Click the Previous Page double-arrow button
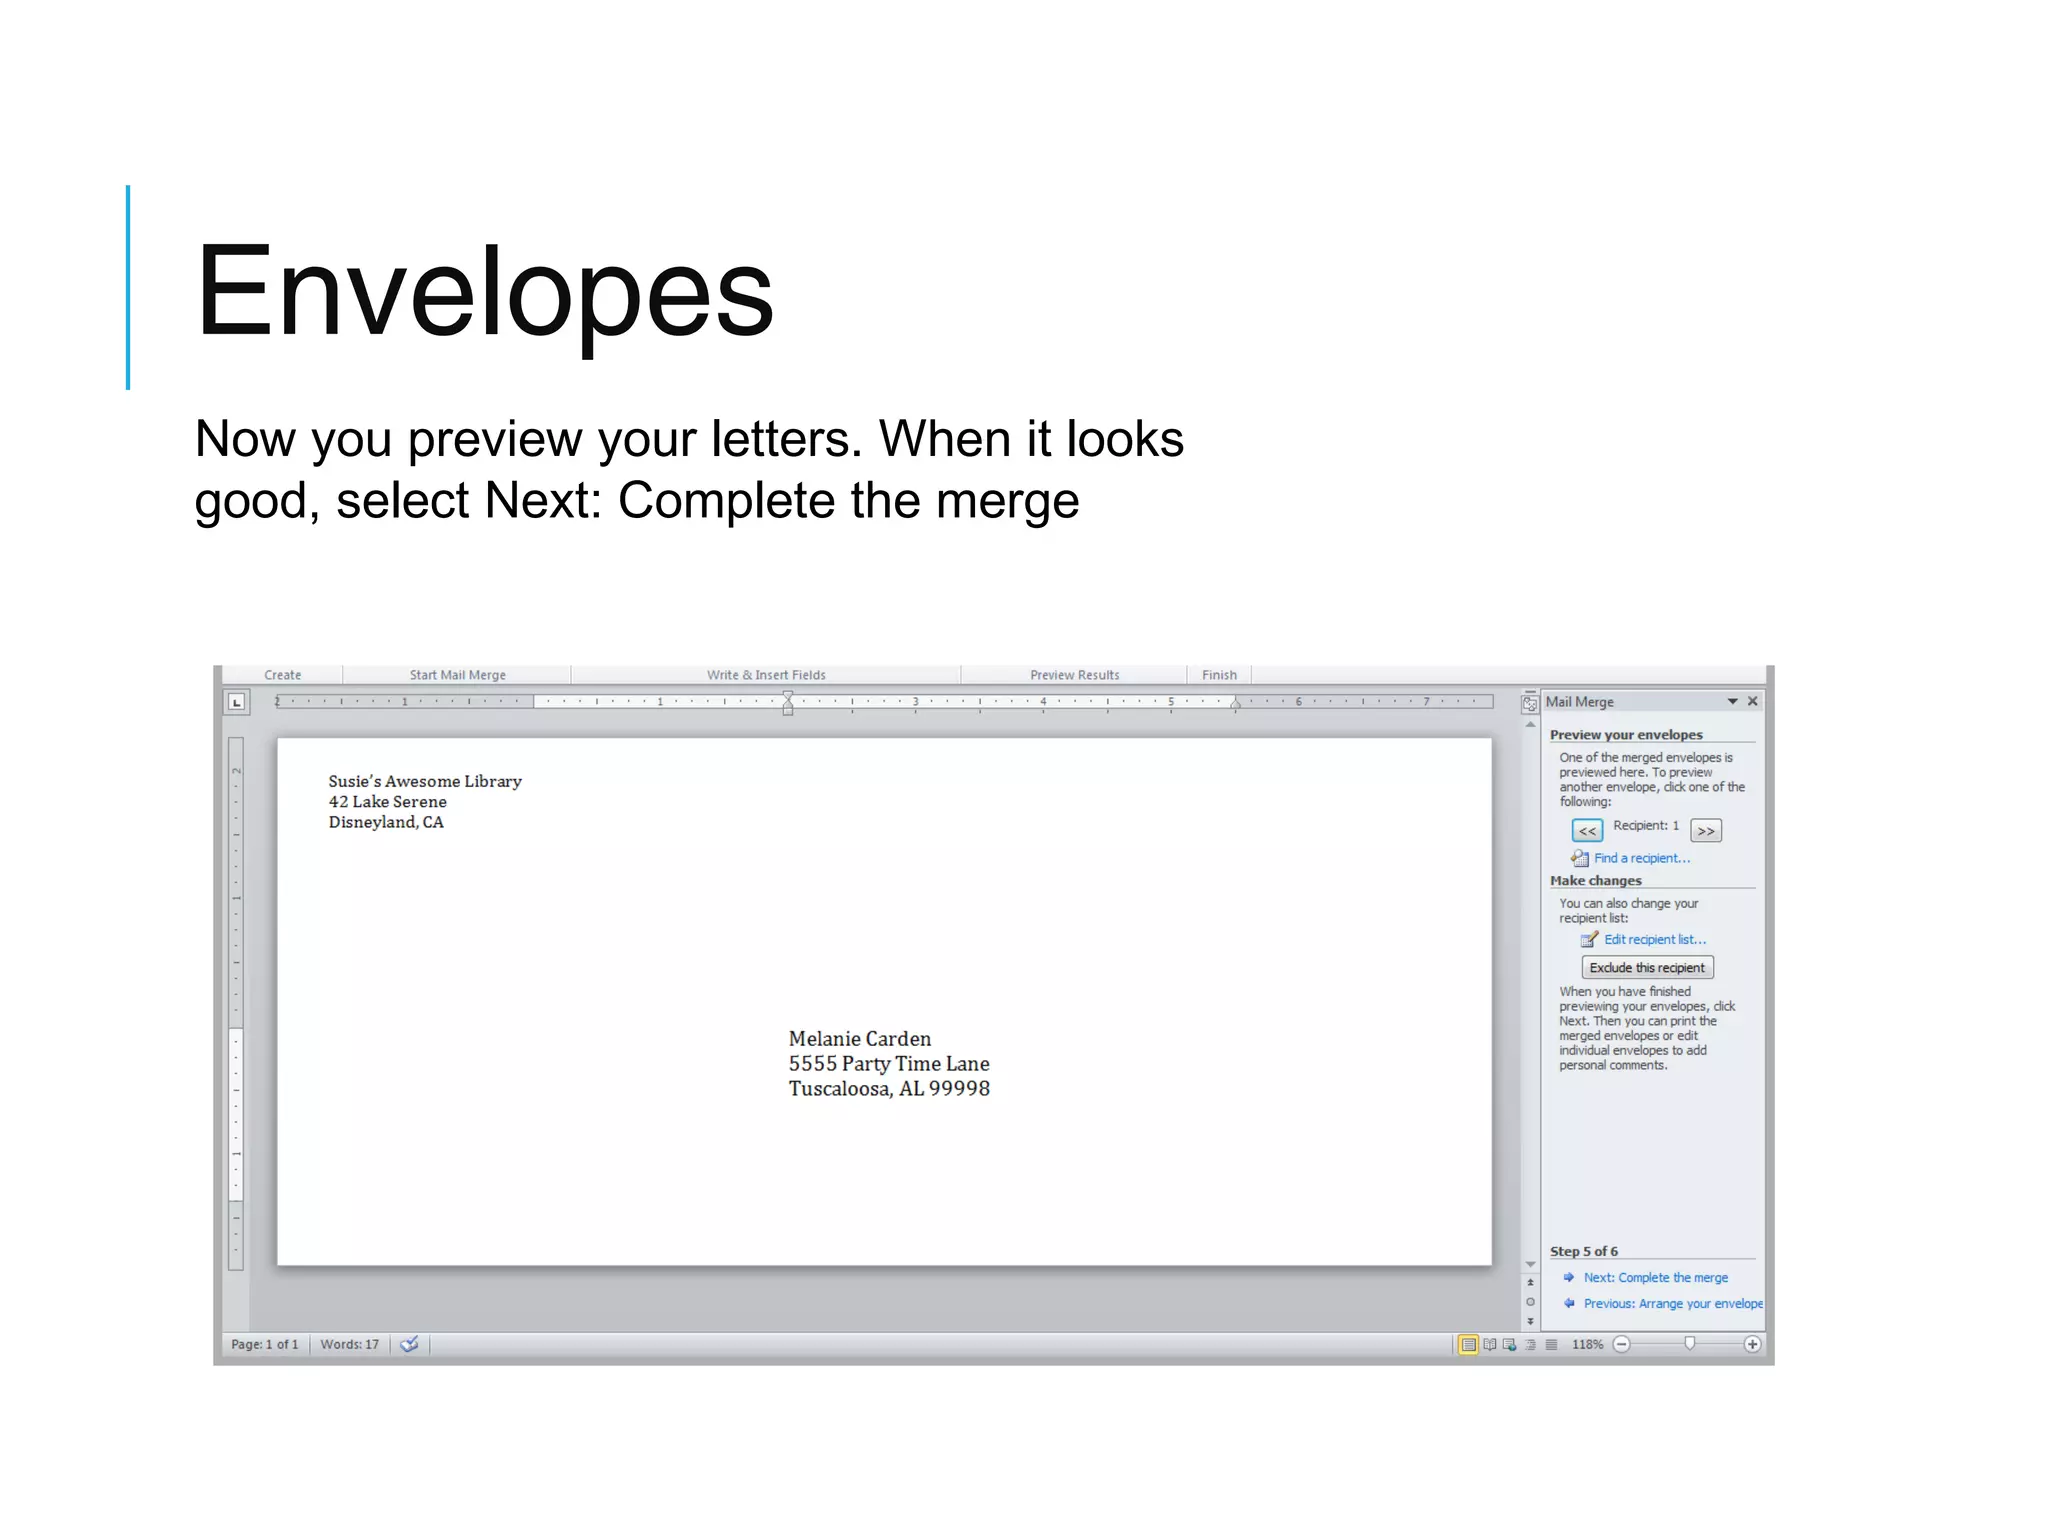 (1530, 1283)
